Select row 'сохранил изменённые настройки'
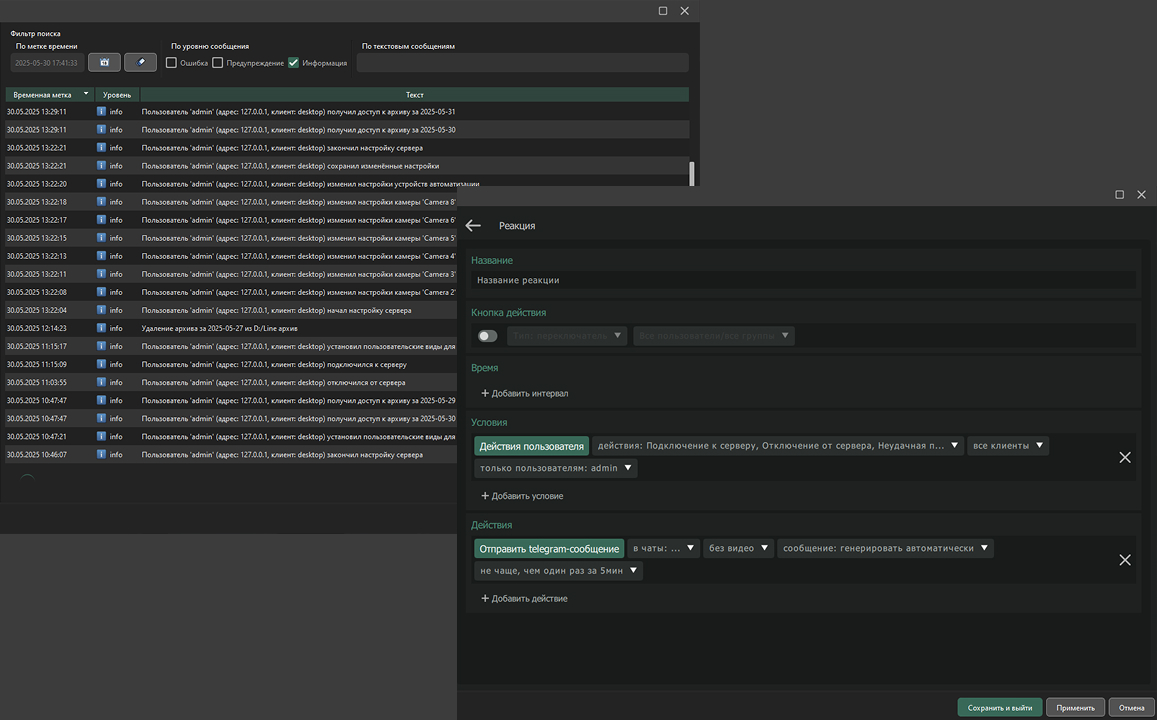Viewport: 1157px width, 720px height. 347,166
